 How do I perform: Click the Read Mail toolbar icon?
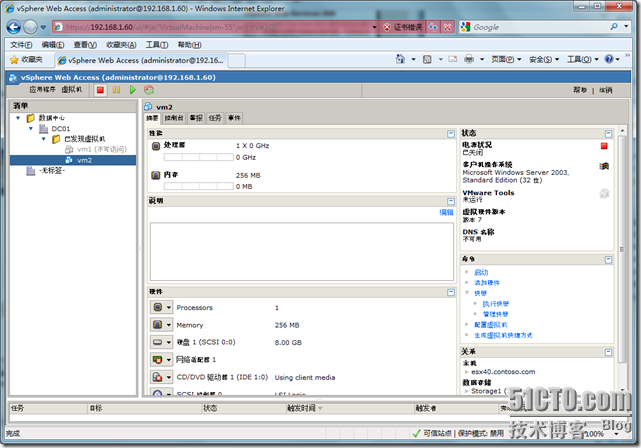point(453,59)
